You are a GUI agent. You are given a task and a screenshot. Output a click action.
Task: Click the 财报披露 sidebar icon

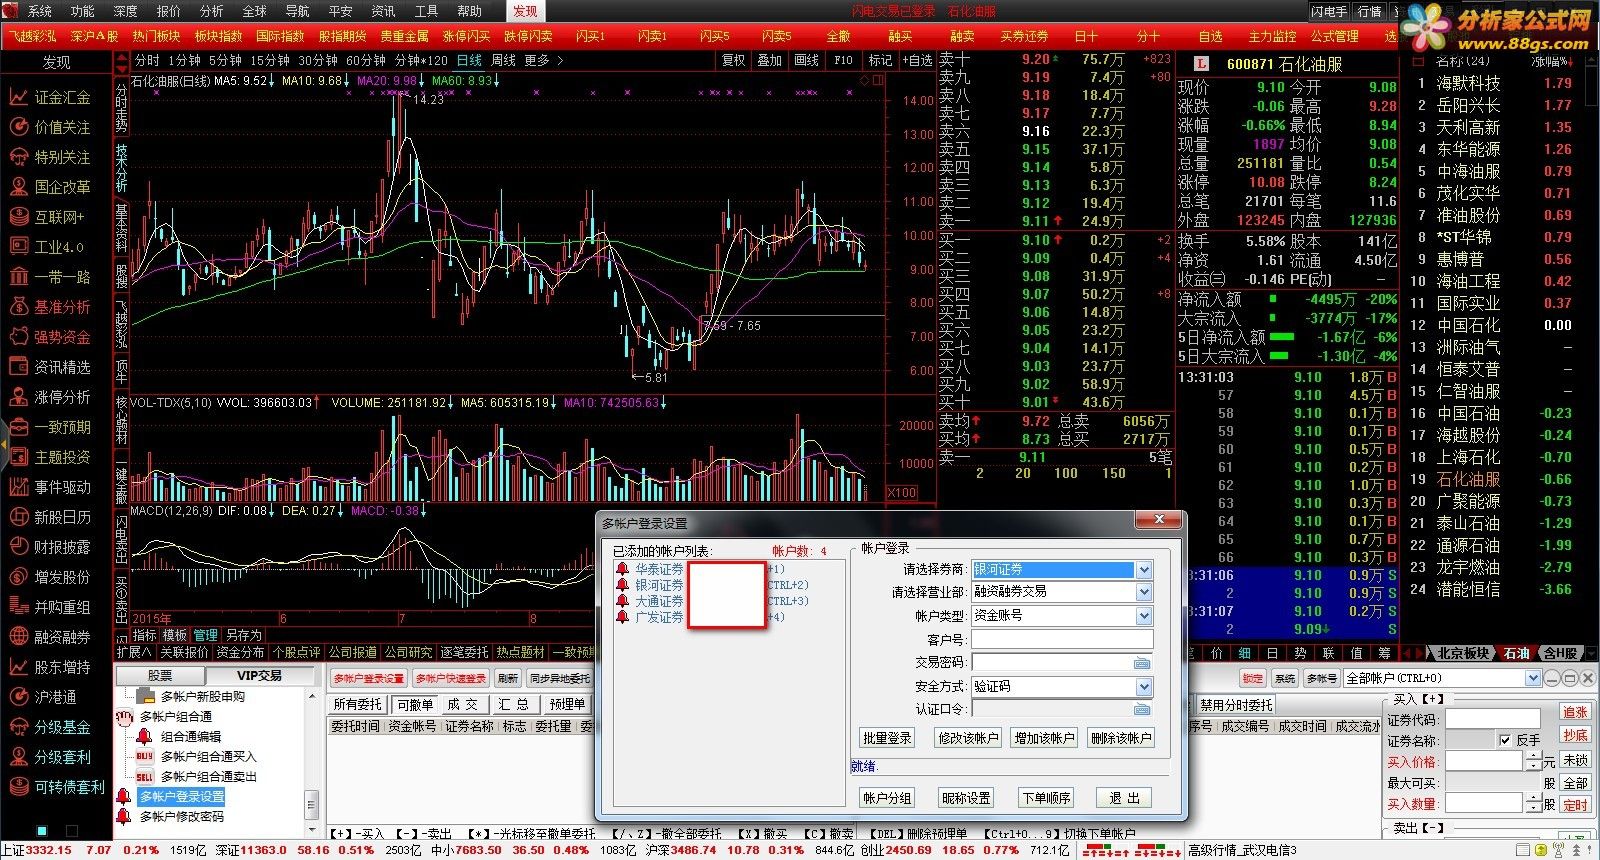point(18,547)
